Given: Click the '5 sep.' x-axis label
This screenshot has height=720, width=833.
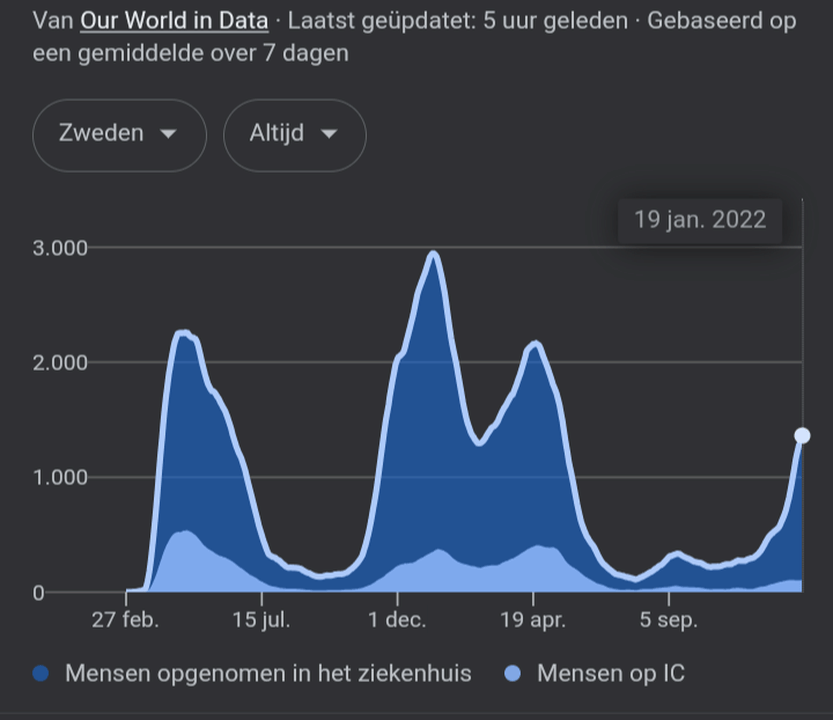Looking at the screenshot, I should [668, 621].
